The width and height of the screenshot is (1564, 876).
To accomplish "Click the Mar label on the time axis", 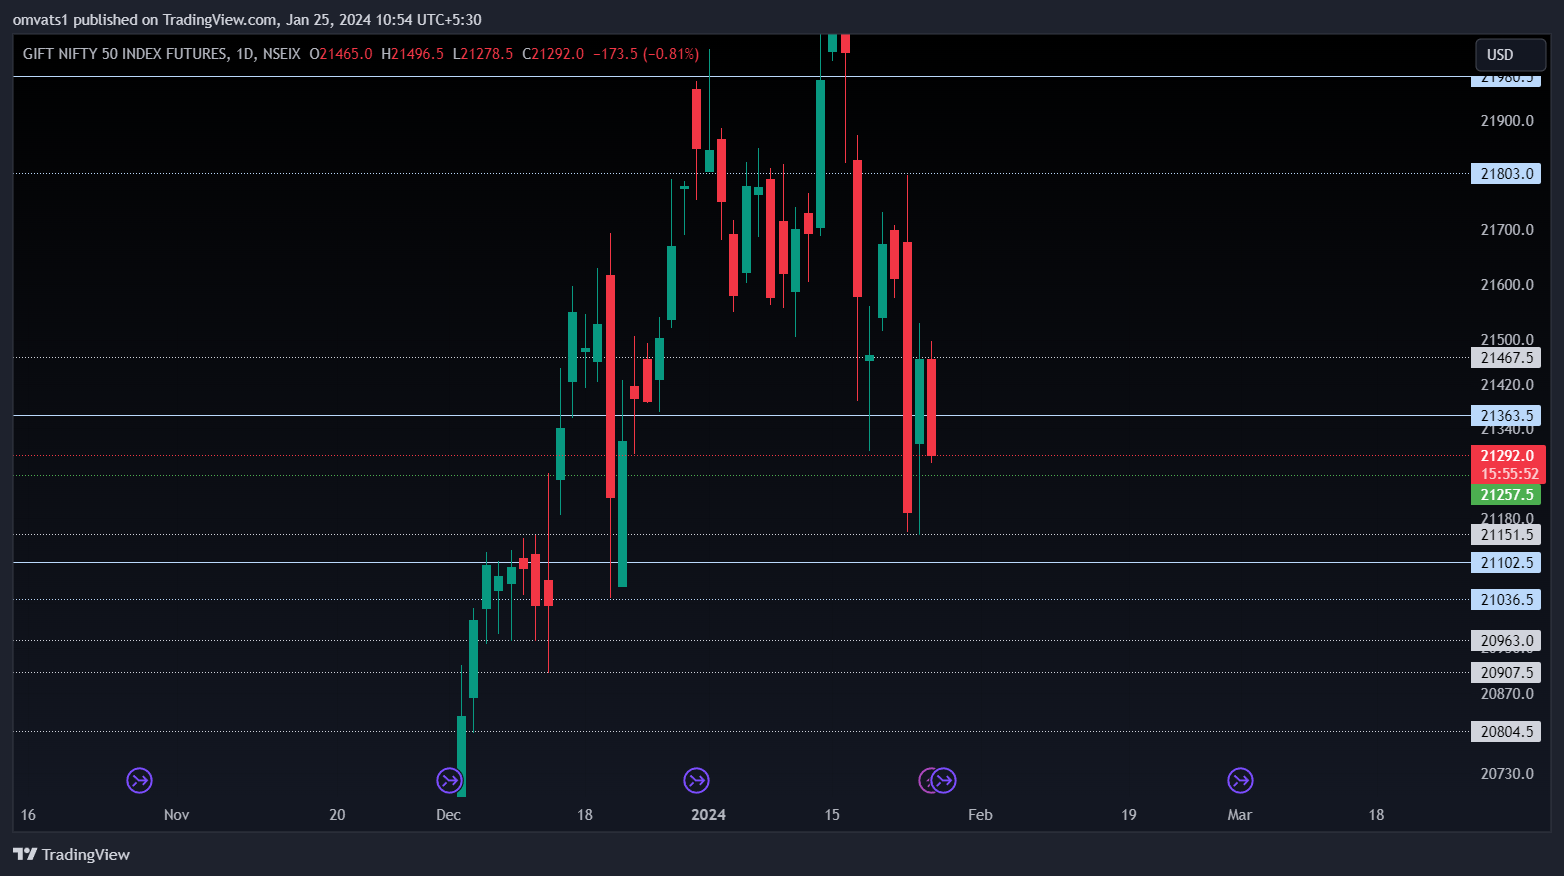I will tap(1240, 815).
